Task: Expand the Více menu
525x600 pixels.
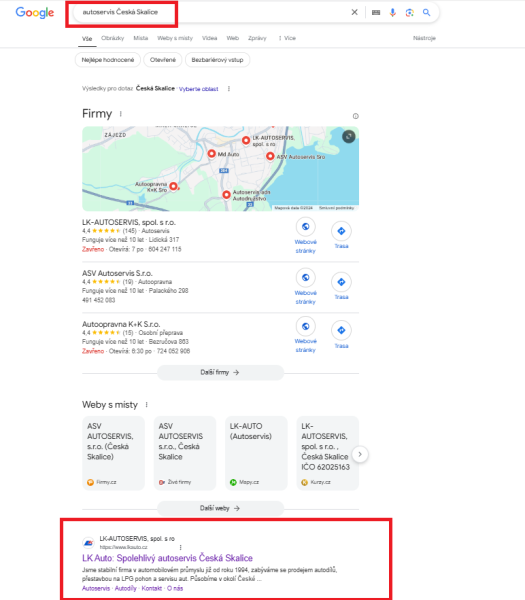Action: pos(287,38)
